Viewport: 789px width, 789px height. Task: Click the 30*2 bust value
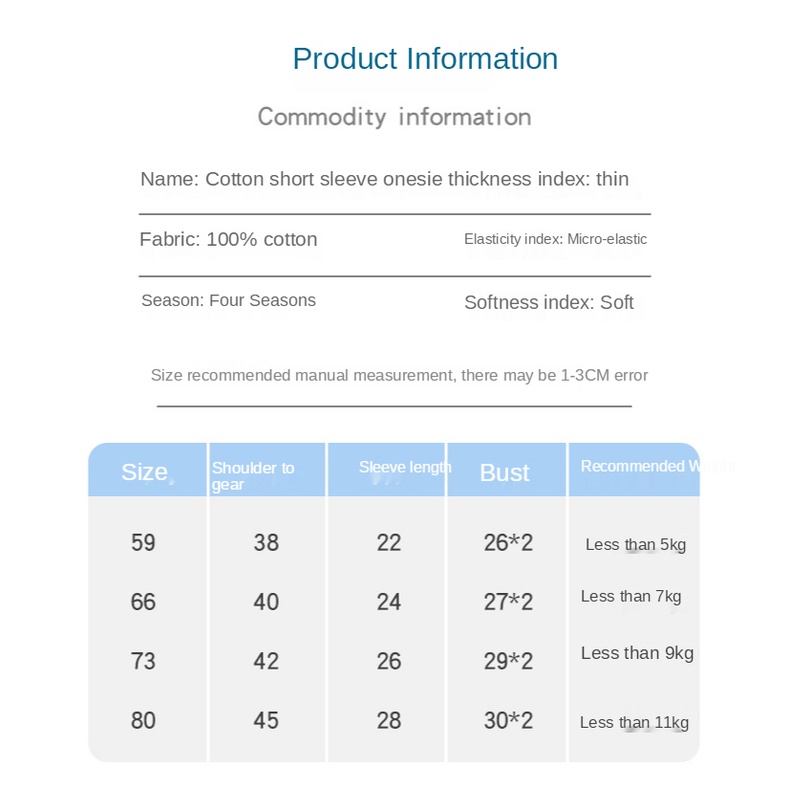[508, 720]
